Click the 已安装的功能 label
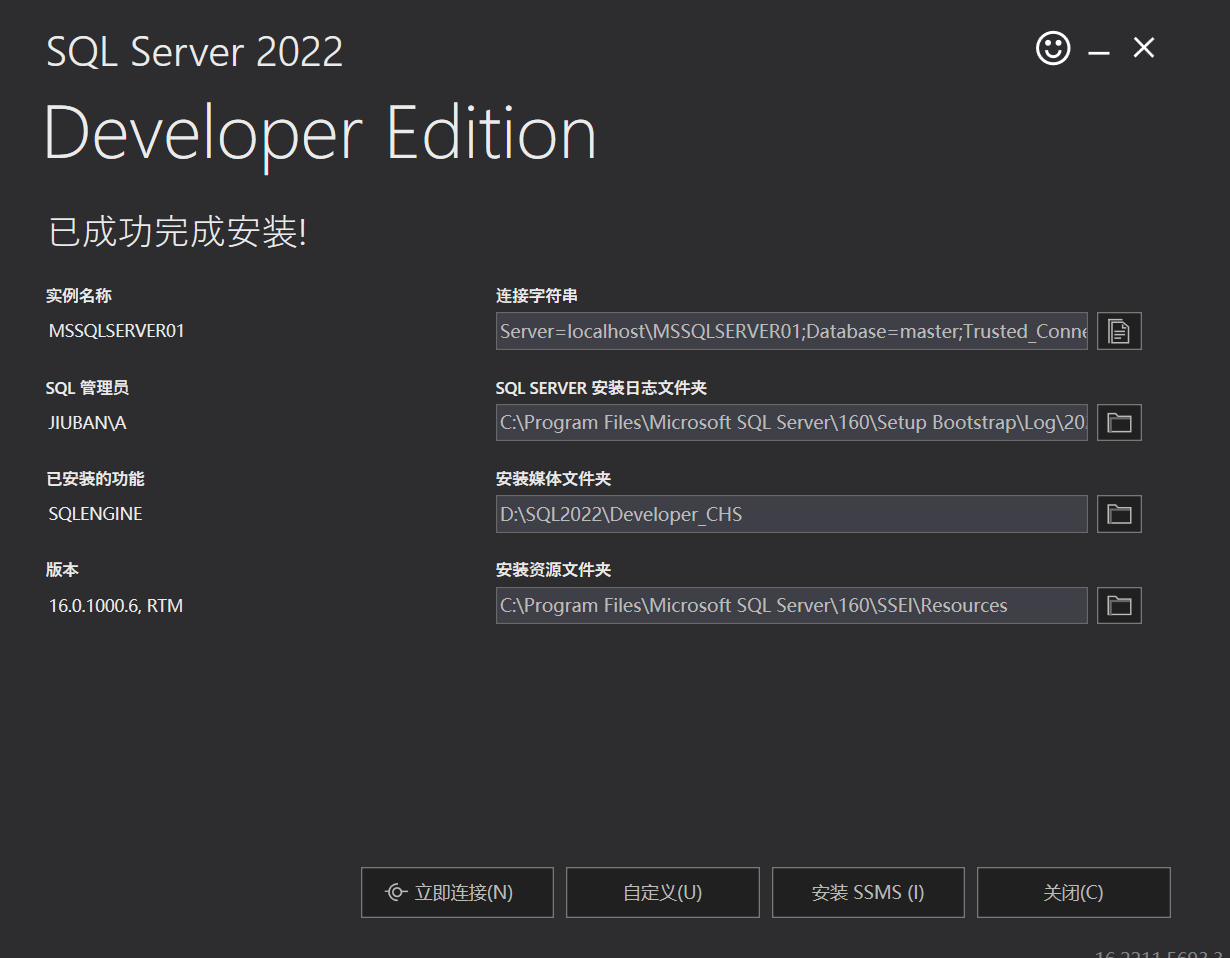Image resolution: width=1230 pixels, height=958 pixels. 95,479
